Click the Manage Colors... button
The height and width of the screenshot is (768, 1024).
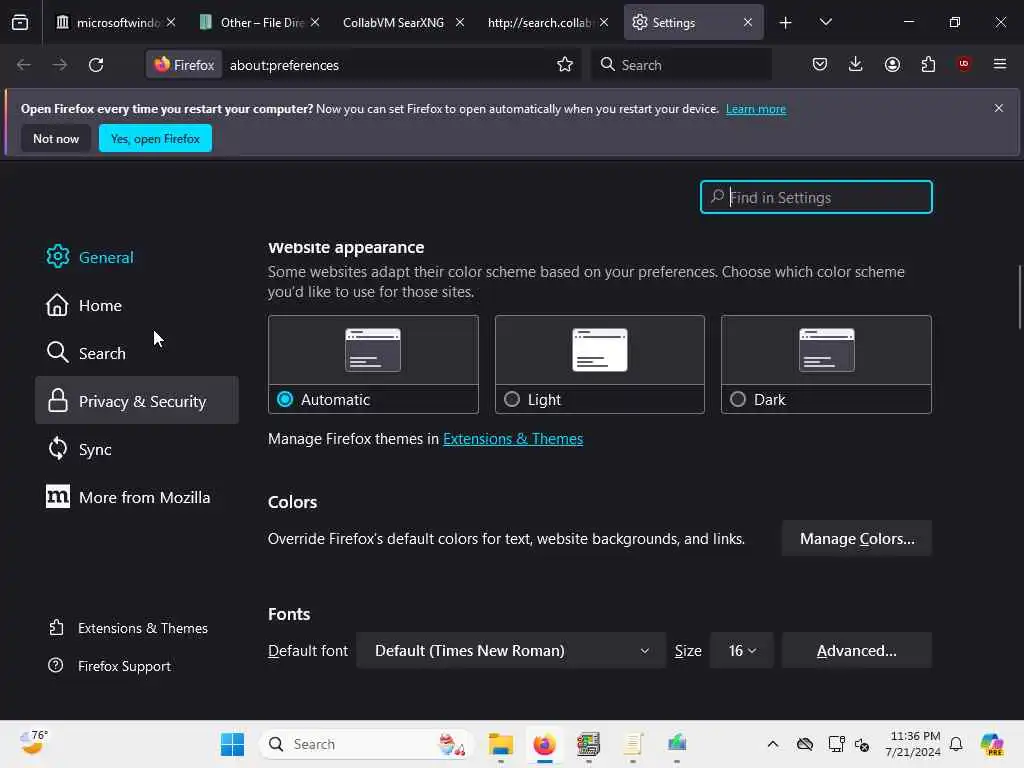[857, 538]
